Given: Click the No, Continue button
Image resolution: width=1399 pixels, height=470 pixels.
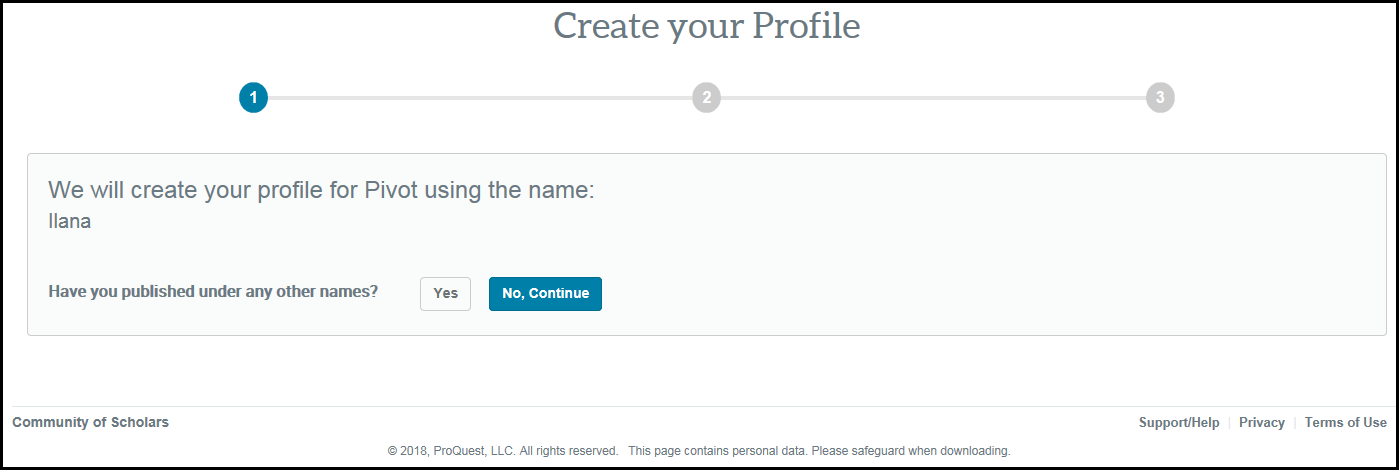Looking at the screenshot, I should pos(545,294).
